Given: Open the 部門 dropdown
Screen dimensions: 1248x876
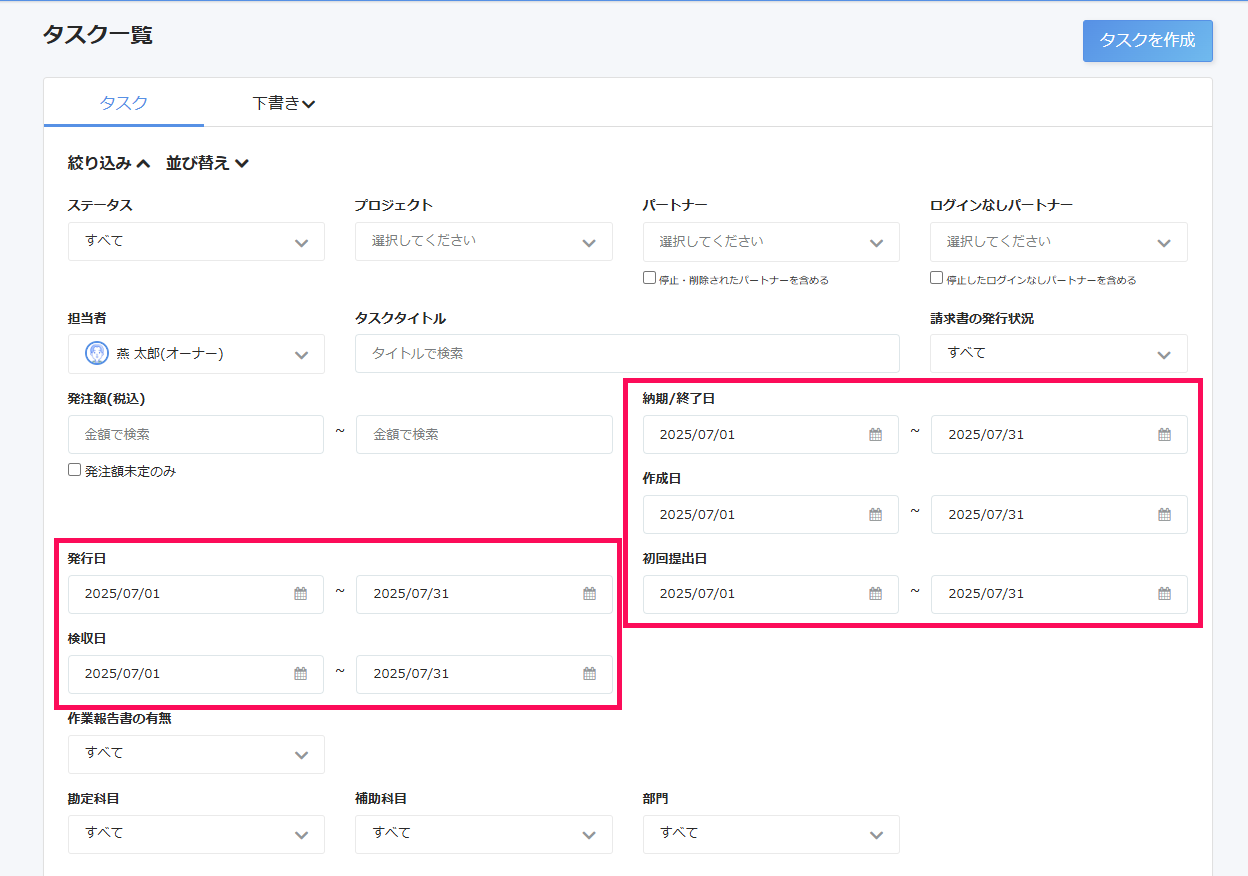Looking at the screenshot, I should tap(771, 834).
